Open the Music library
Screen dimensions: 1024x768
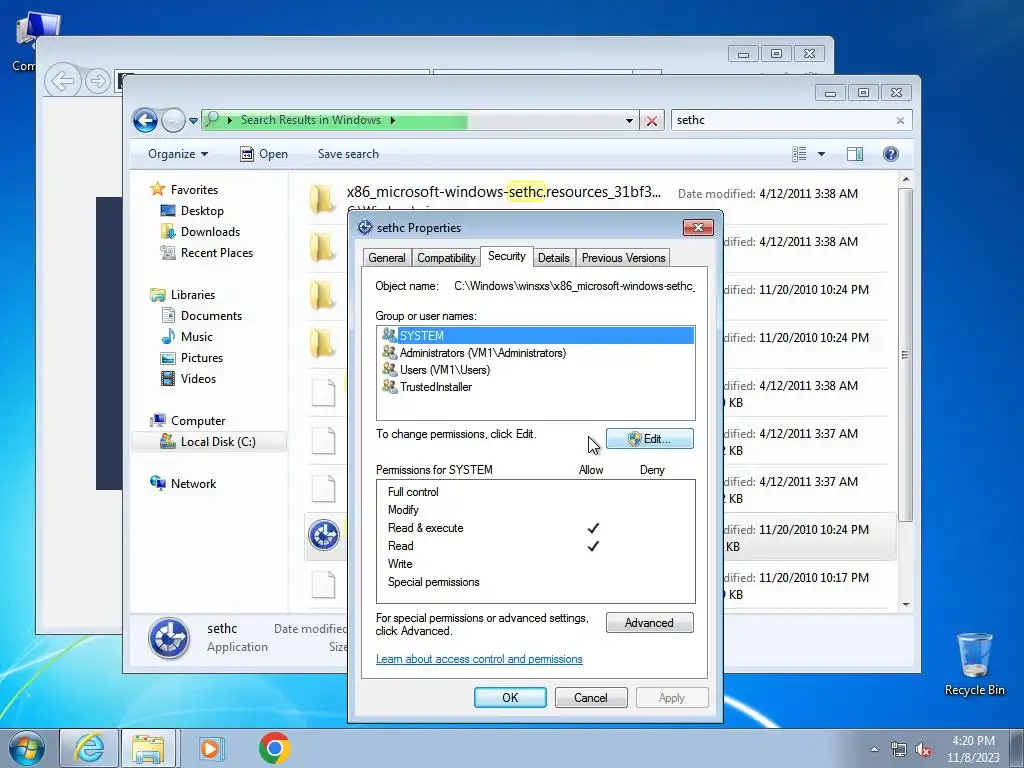(x=187, y=336)
